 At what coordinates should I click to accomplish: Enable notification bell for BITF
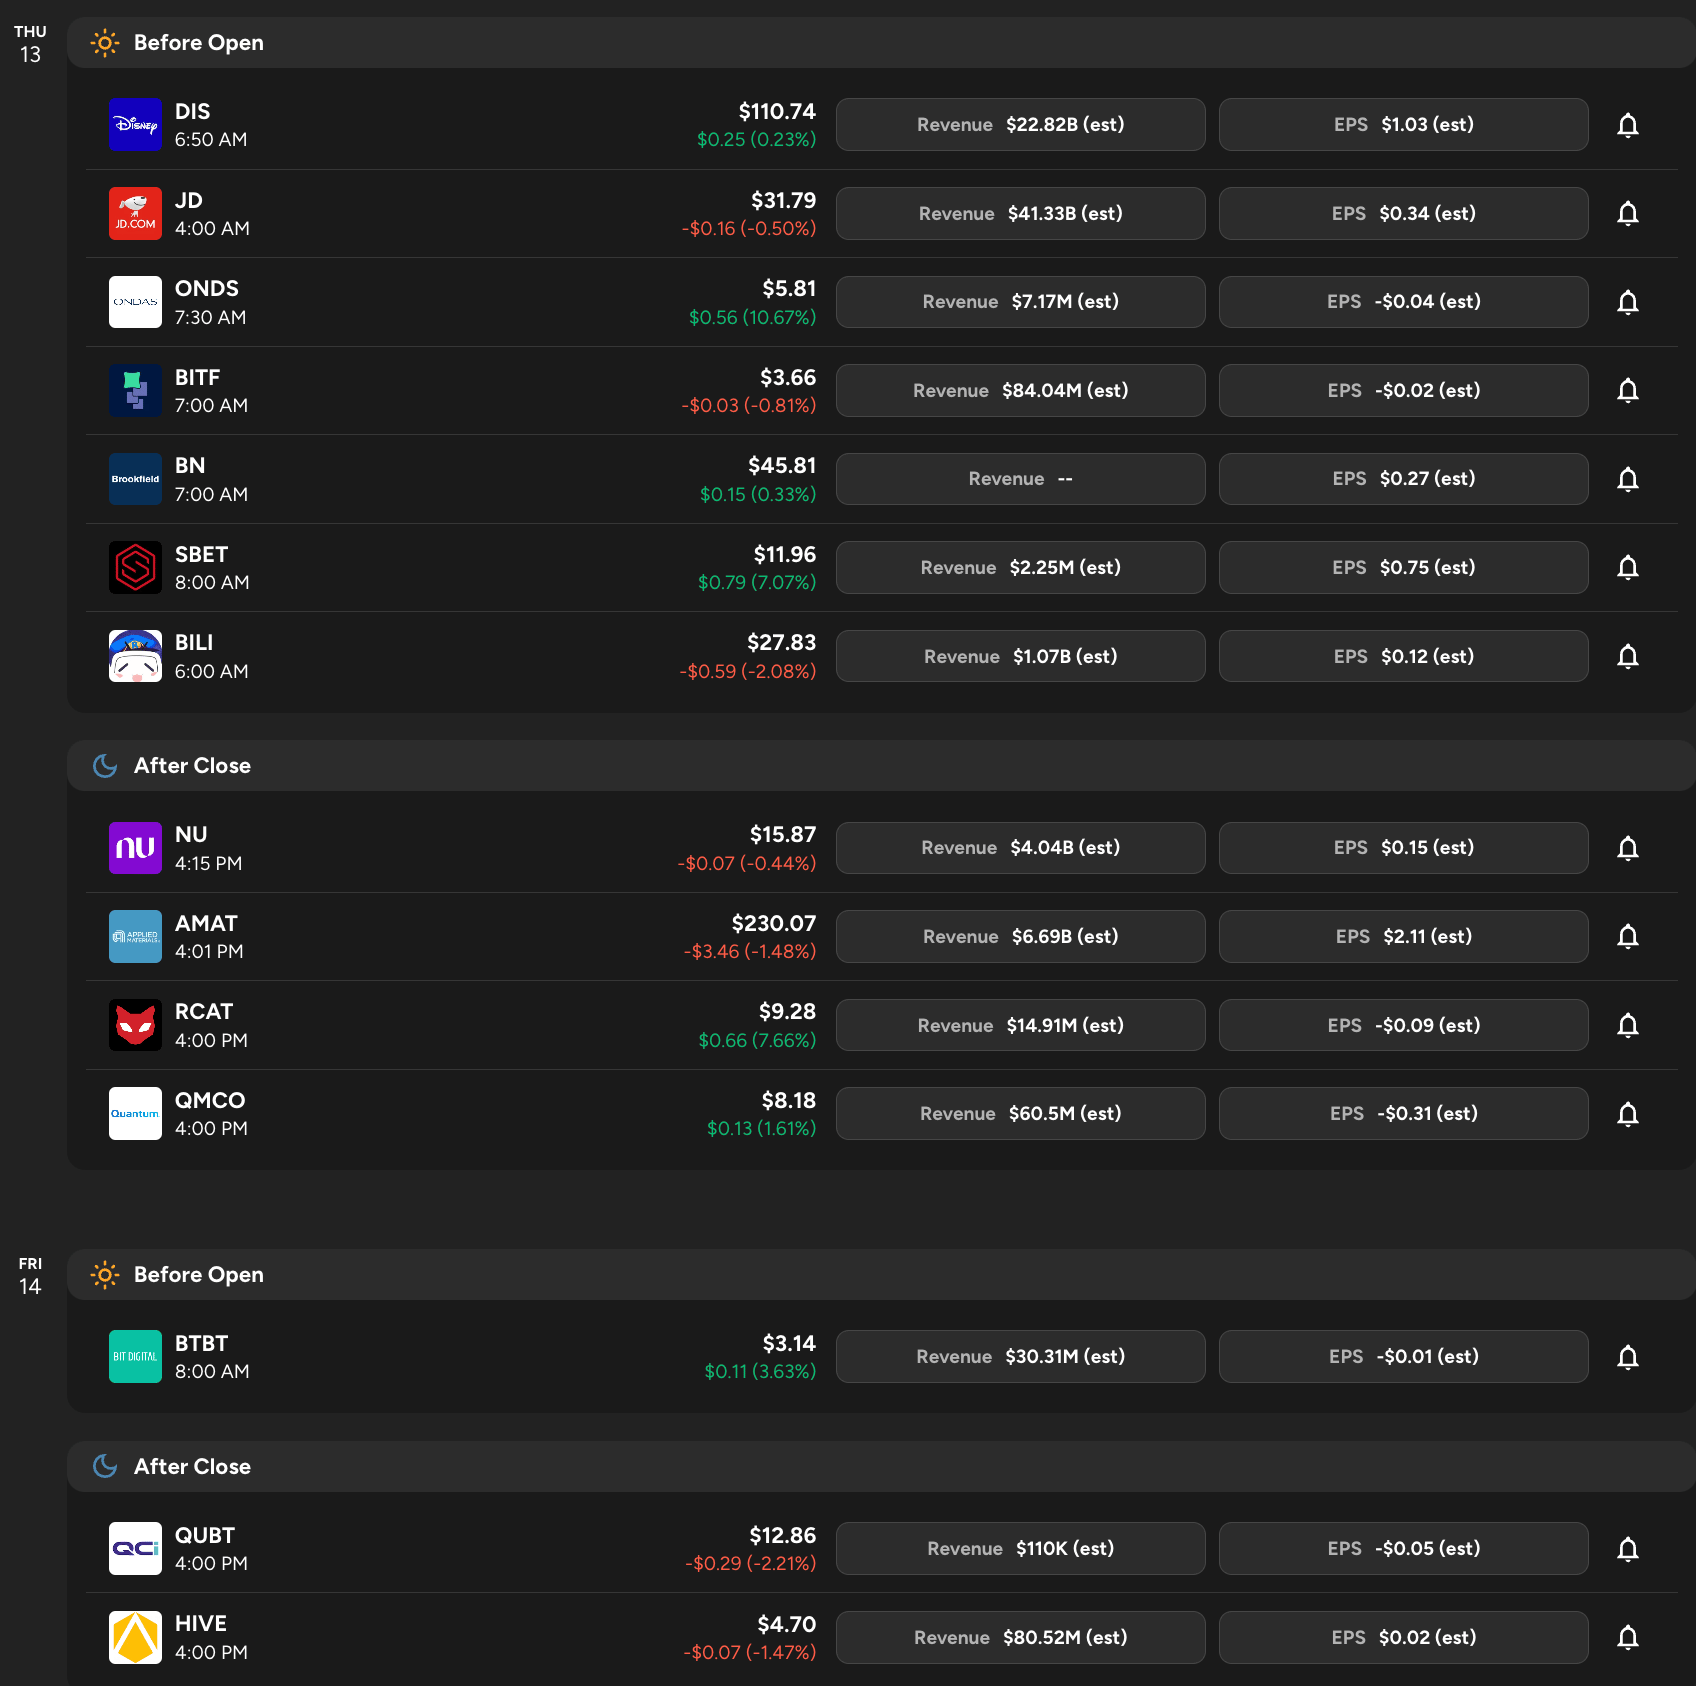(1628, 390)
